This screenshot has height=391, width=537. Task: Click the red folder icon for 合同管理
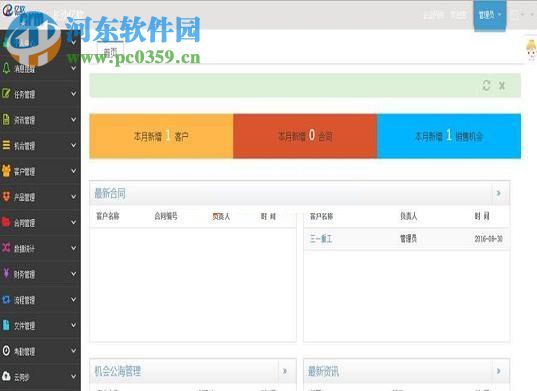6,222
